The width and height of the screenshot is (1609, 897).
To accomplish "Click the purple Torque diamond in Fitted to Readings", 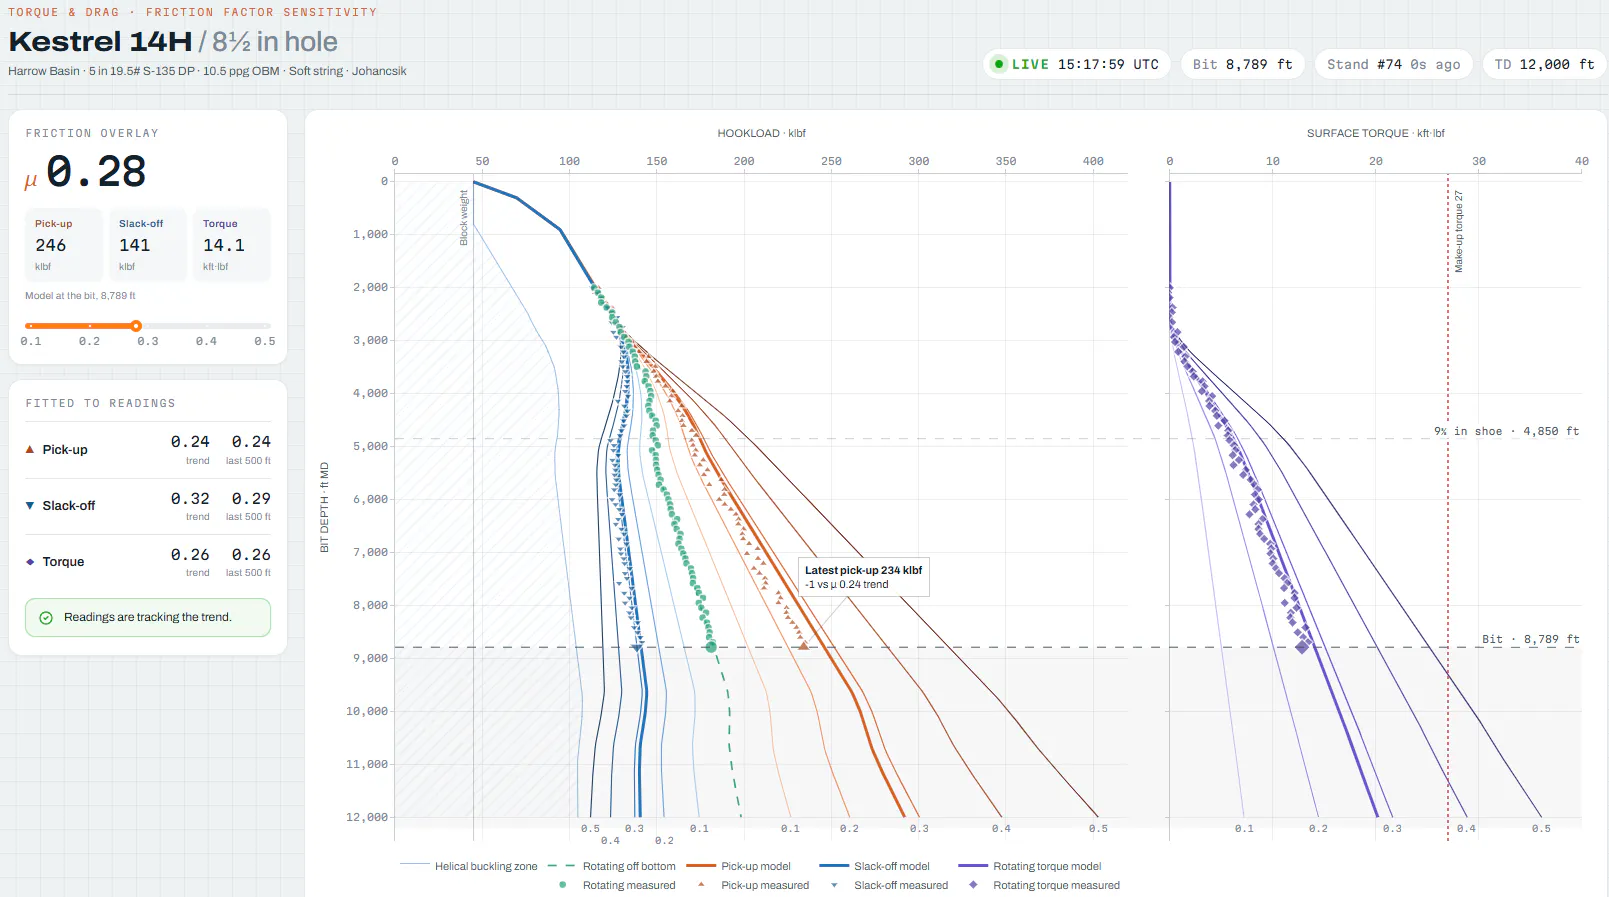I will [30, 561].
